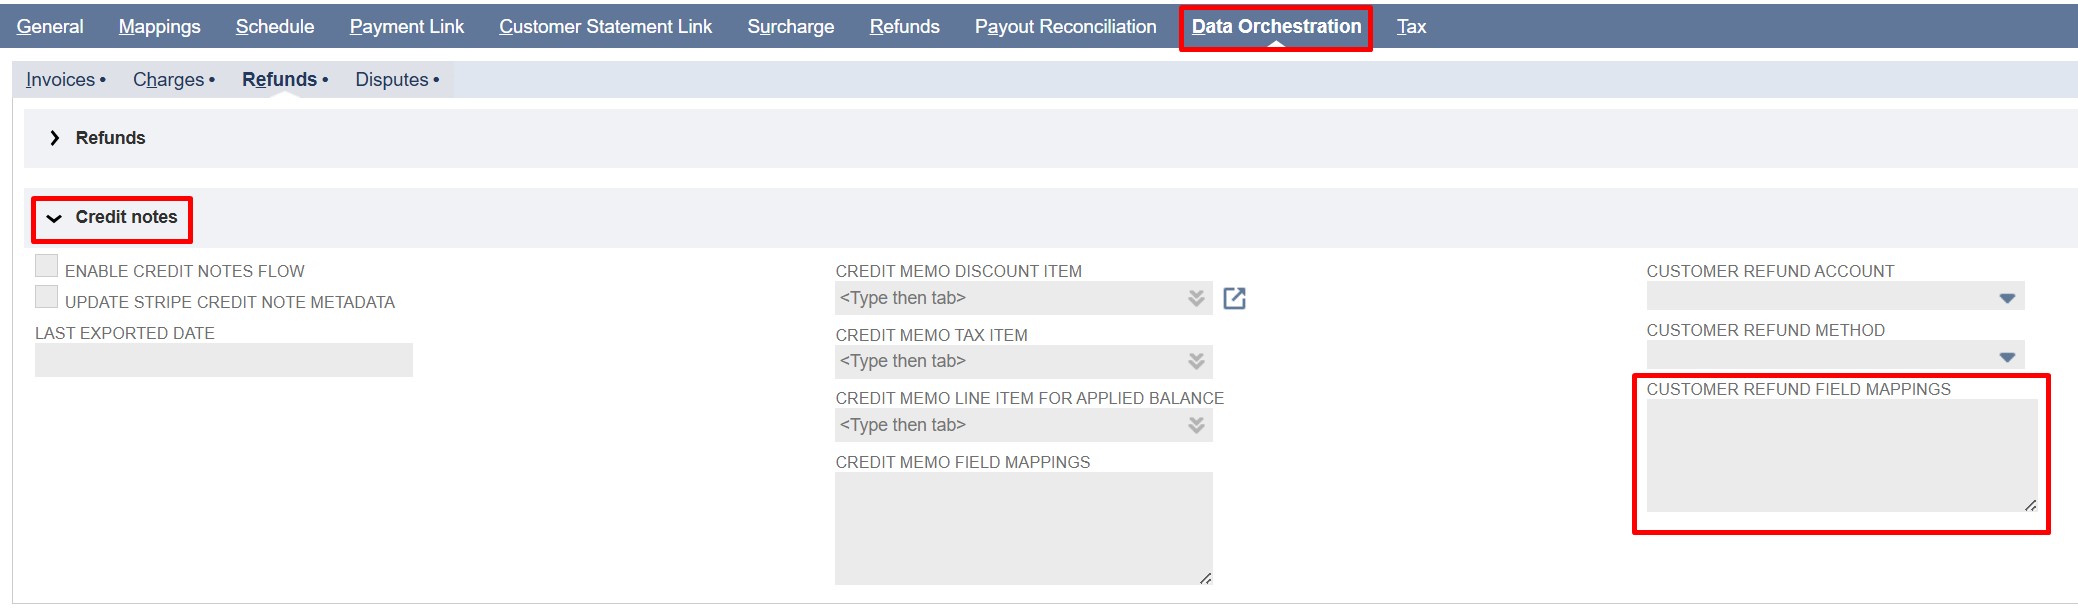
Task: Click the Last Exported Date field
Action: click(223, 360)
